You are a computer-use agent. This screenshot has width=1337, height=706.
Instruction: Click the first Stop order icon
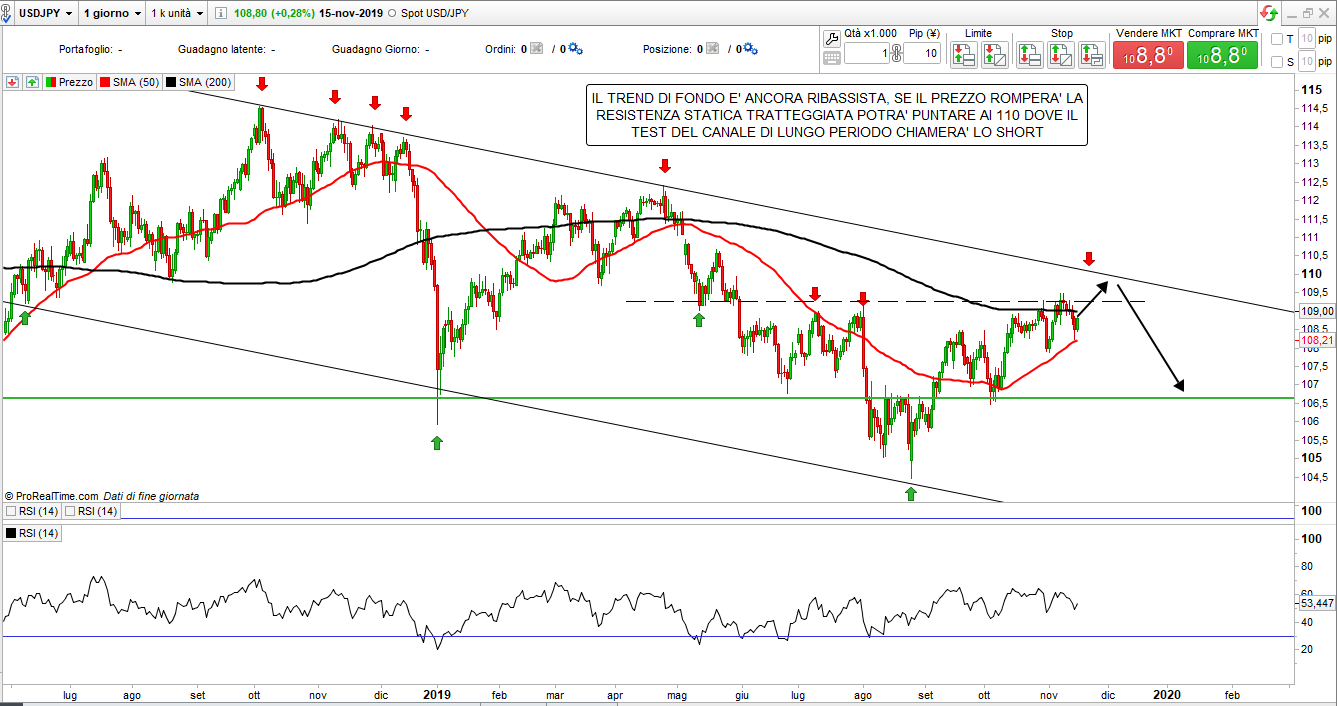pos(1030,54)
